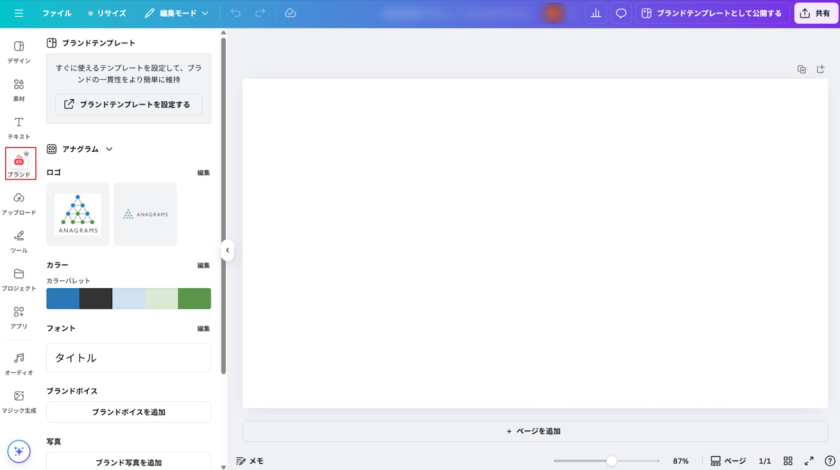
Task: Select the green color palette swatch
Action: [x=194, y=298]
